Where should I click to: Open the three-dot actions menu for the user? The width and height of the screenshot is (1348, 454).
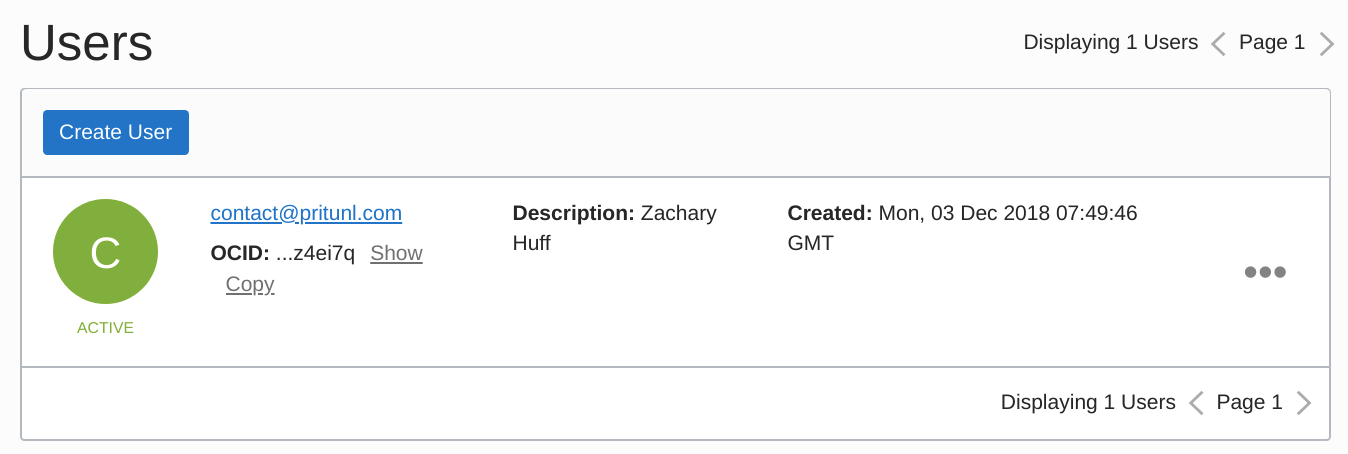click(1264, 272)
